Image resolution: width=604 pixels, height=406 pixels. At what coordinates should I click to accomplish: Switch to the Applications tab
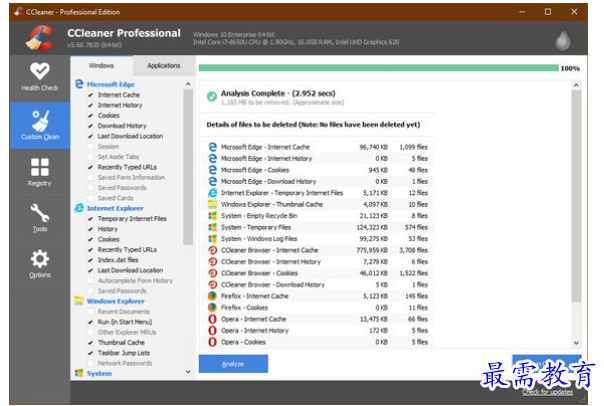(x=163, y=65)
